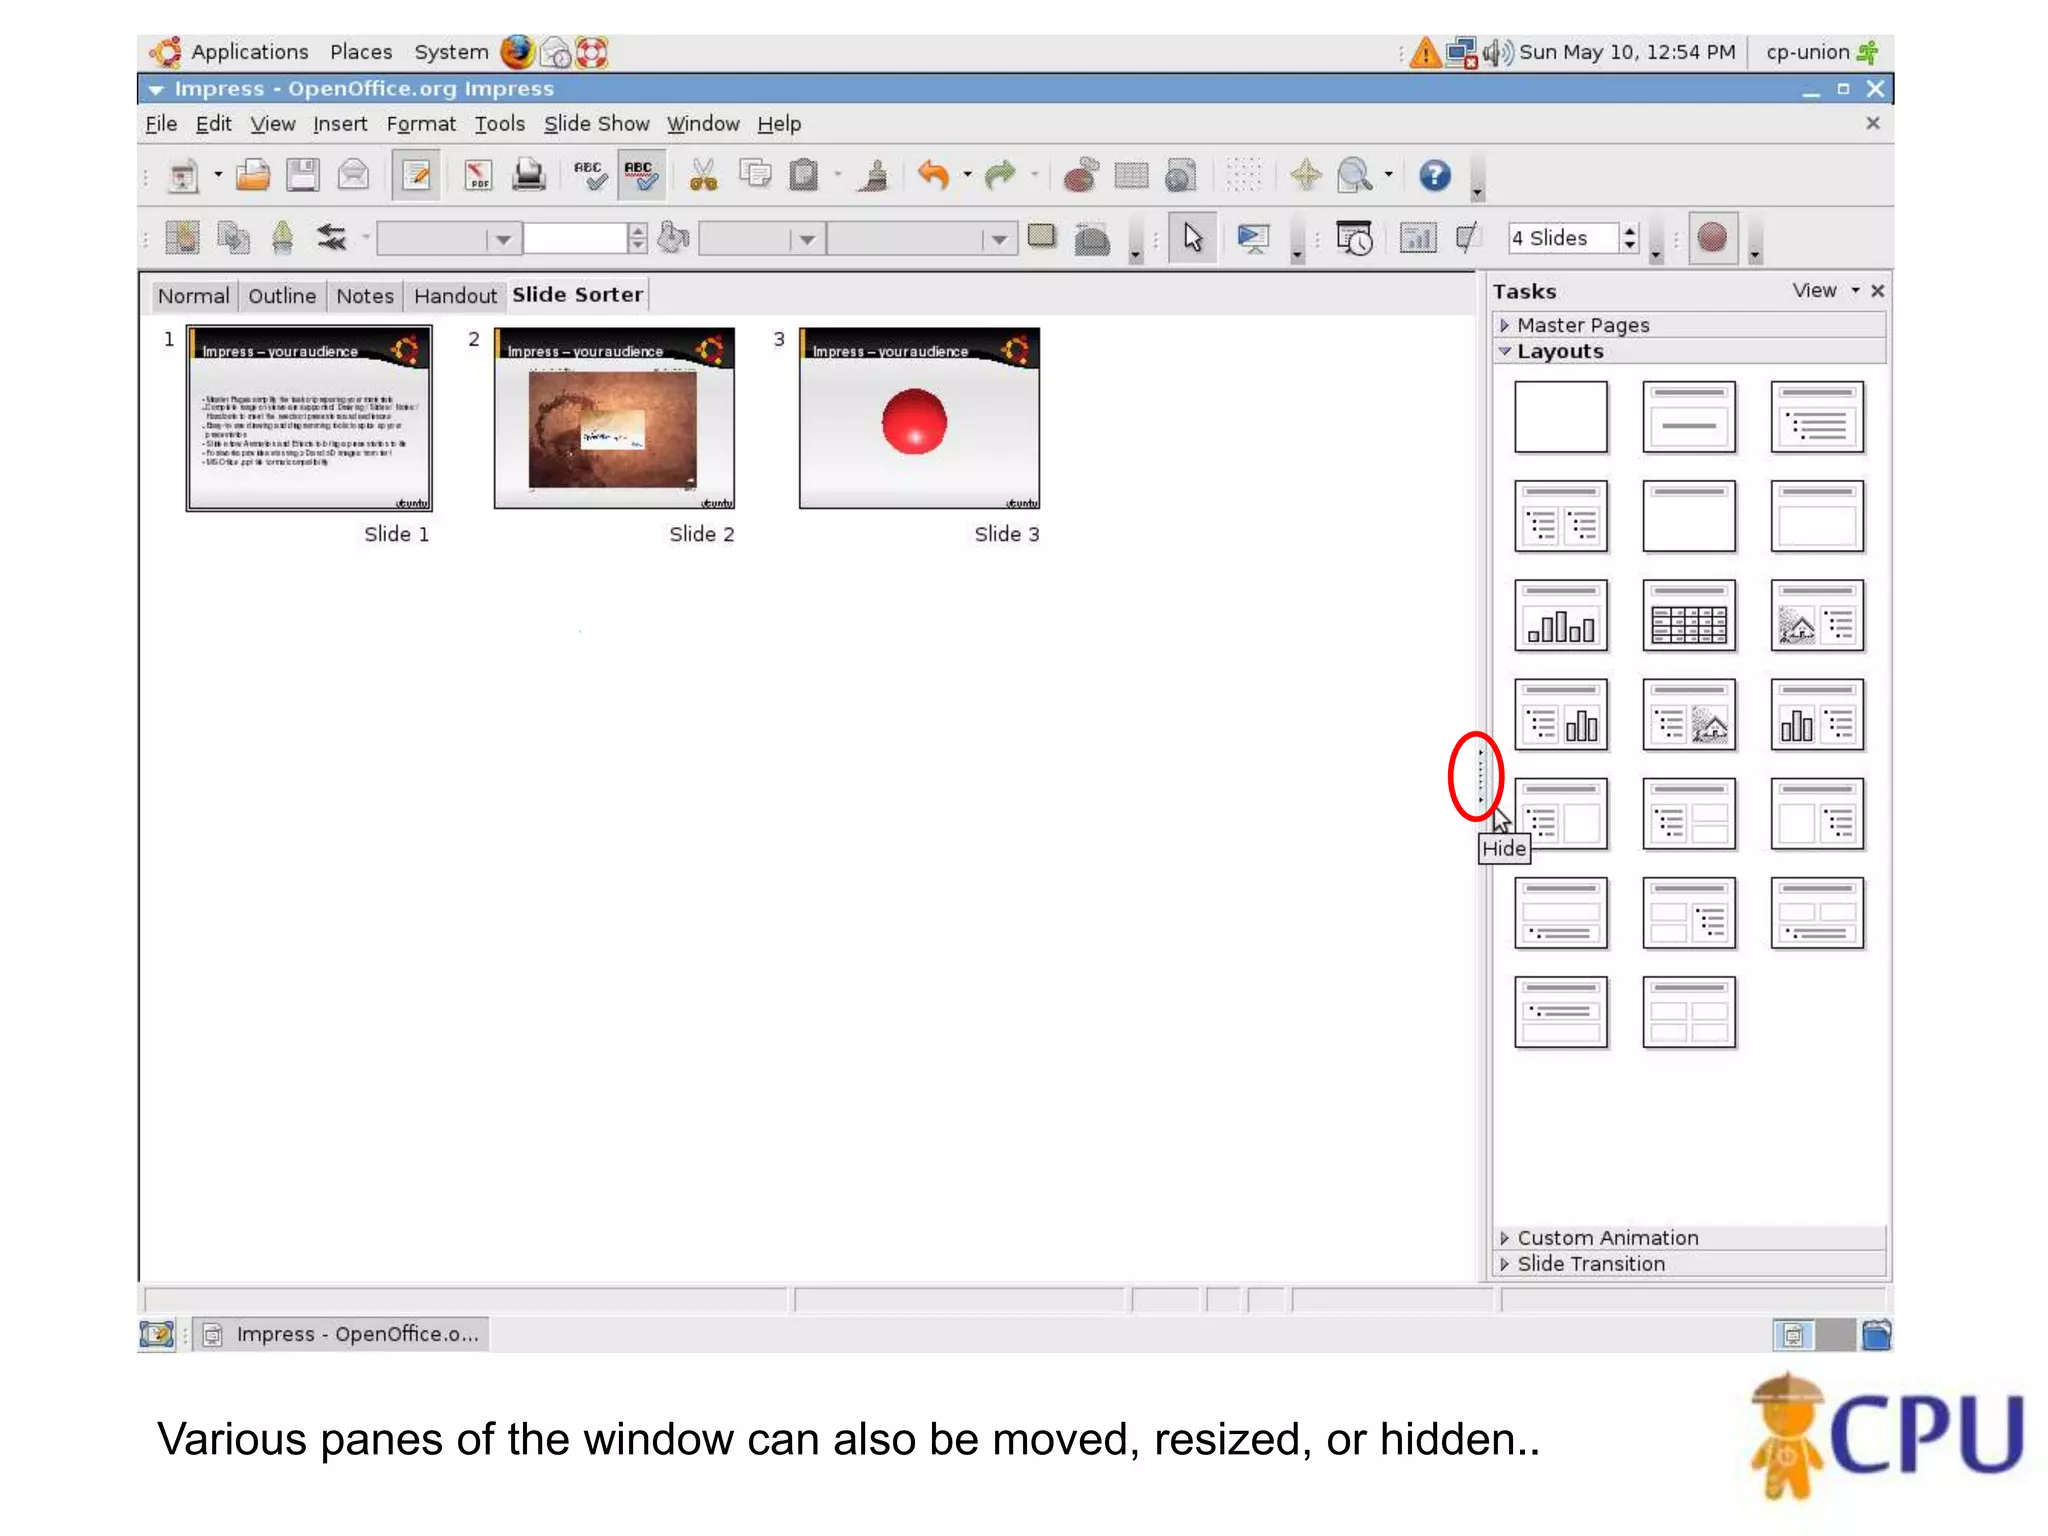Click the Impress taskbar window button
2048x1536 pixels.
pyautogui.click(x=341, y=1335)
